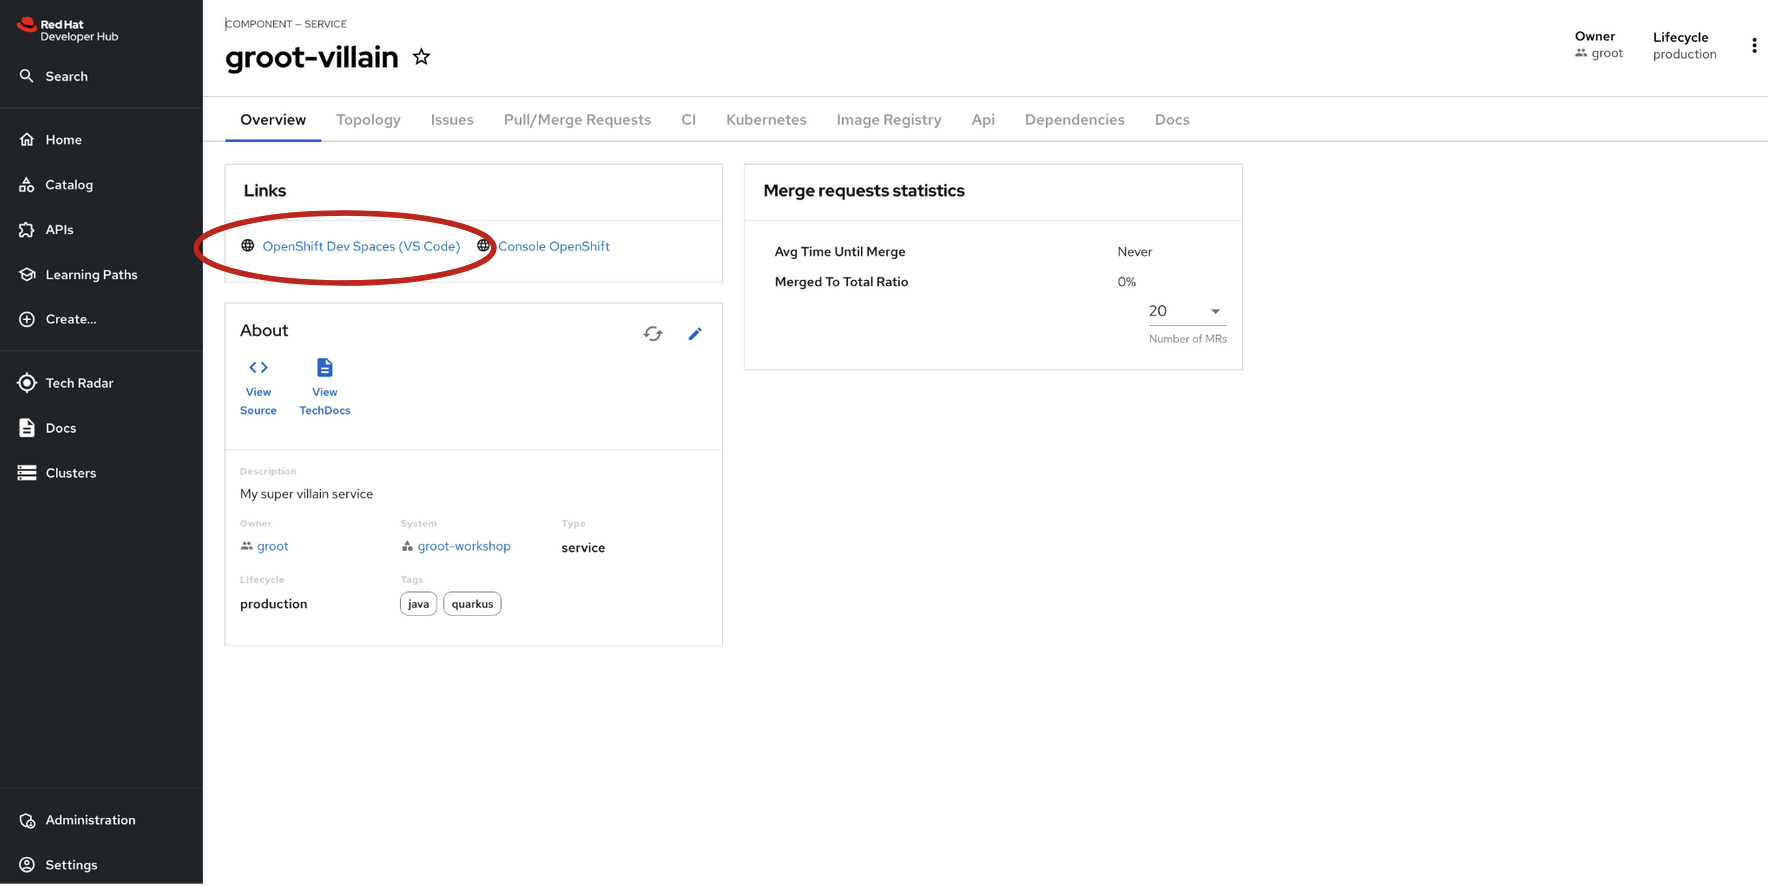Star groot-villain as a favorite
The width and height of the screenshot is (1768, 886).
[421, 57]
